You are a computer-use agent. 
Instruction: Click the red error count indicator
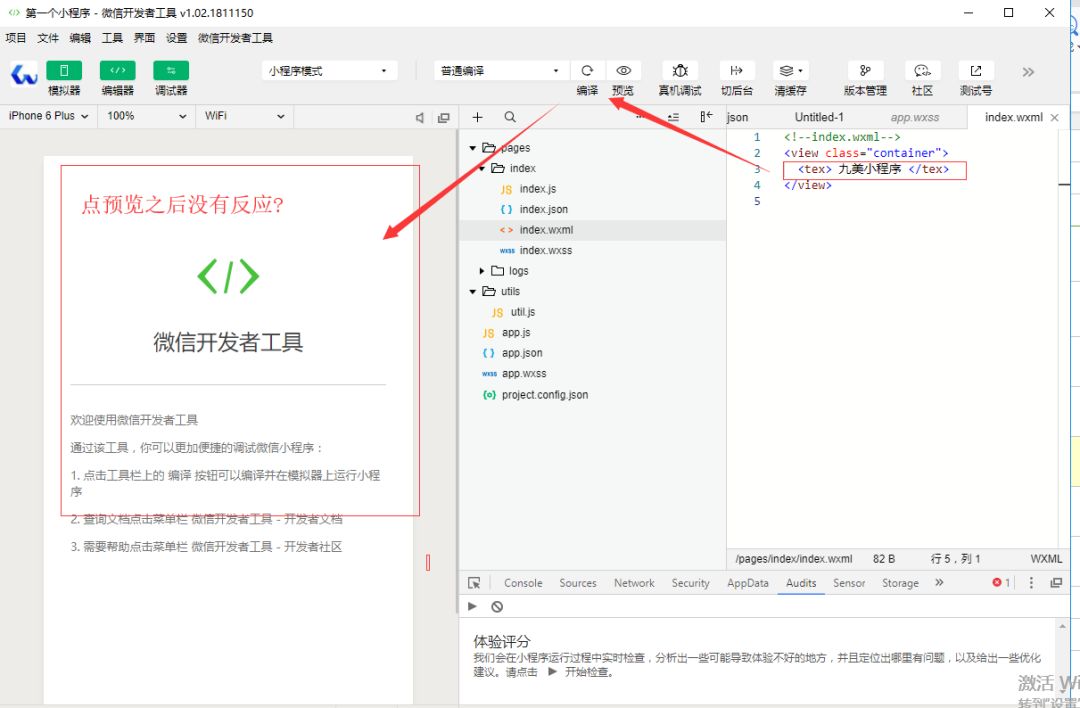(1001, 583)
